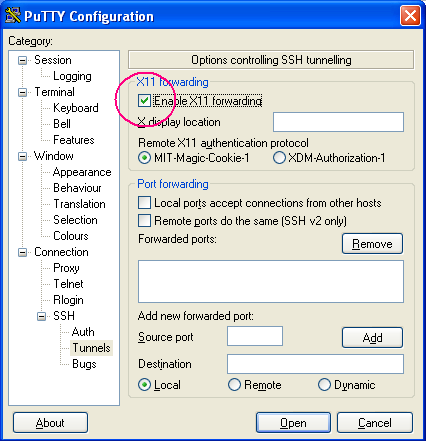Select XDM-Authorization-1 protocol
Image resolution: width=426 pixels, height=441 pixels.
click(279, 158)
